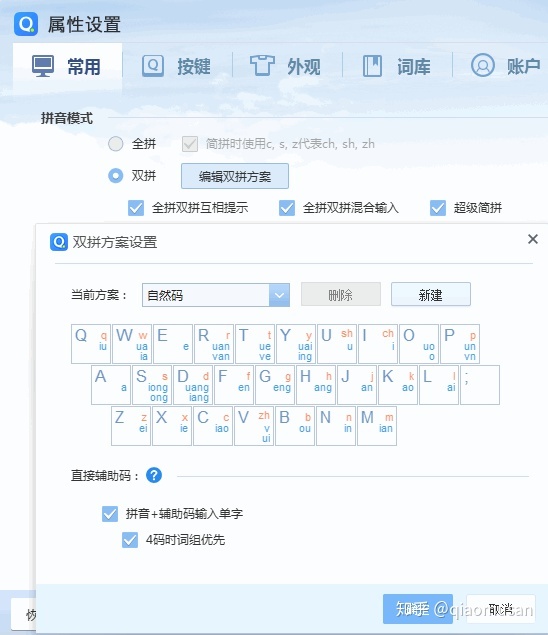Click the 删除 button
Screen dimensions: 548x635
pos(341,294)
